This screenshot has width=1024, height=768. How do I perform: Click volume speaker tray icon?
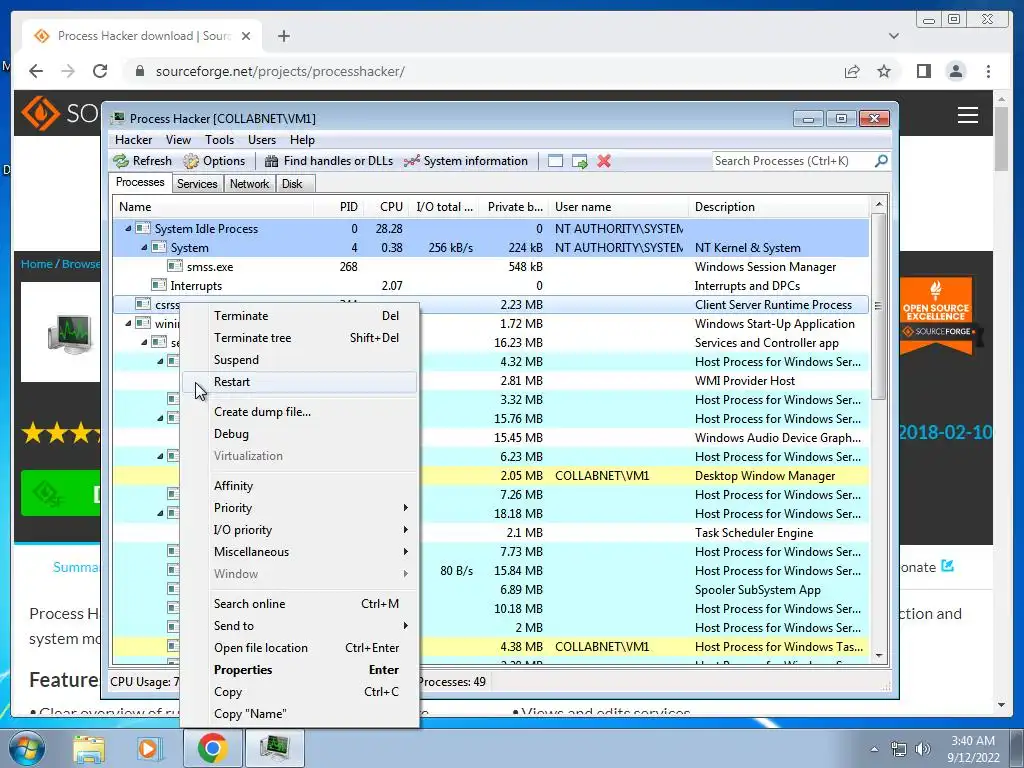(x=923, y=749)
